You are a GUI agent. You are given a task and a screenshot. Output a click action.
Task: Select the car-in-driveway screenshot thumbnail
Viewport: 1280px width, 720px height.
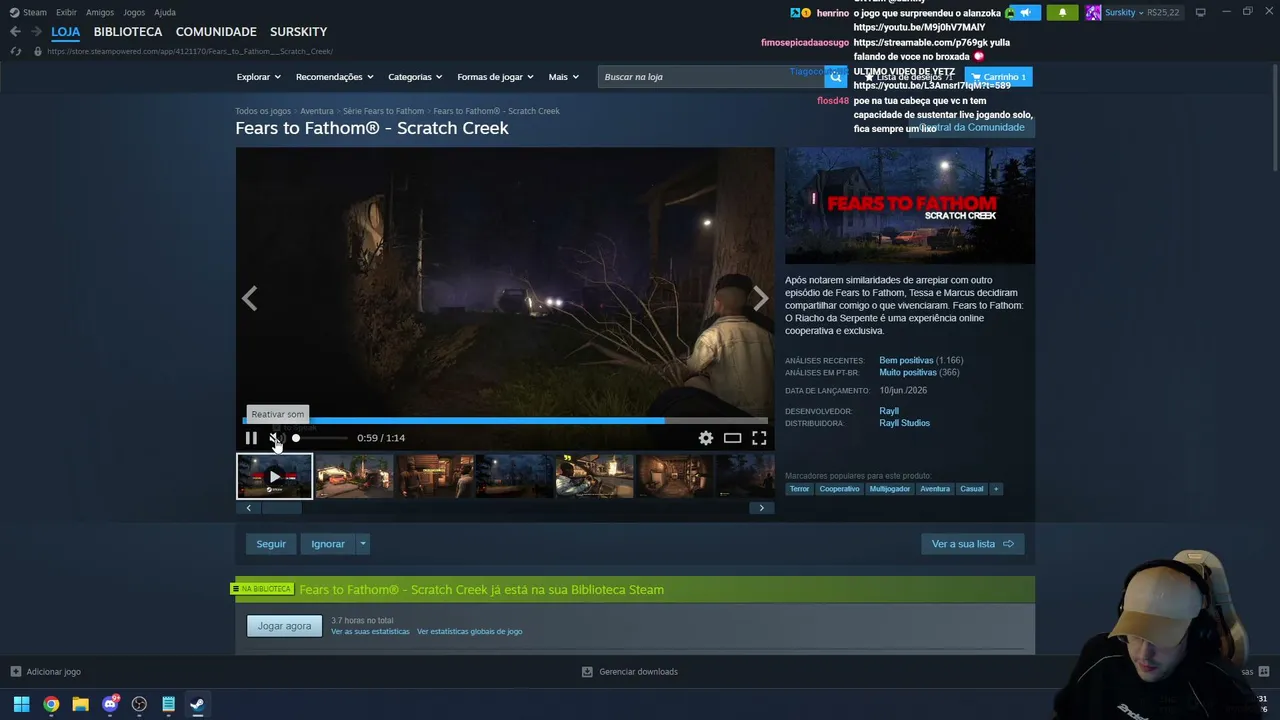pos(355,476)
